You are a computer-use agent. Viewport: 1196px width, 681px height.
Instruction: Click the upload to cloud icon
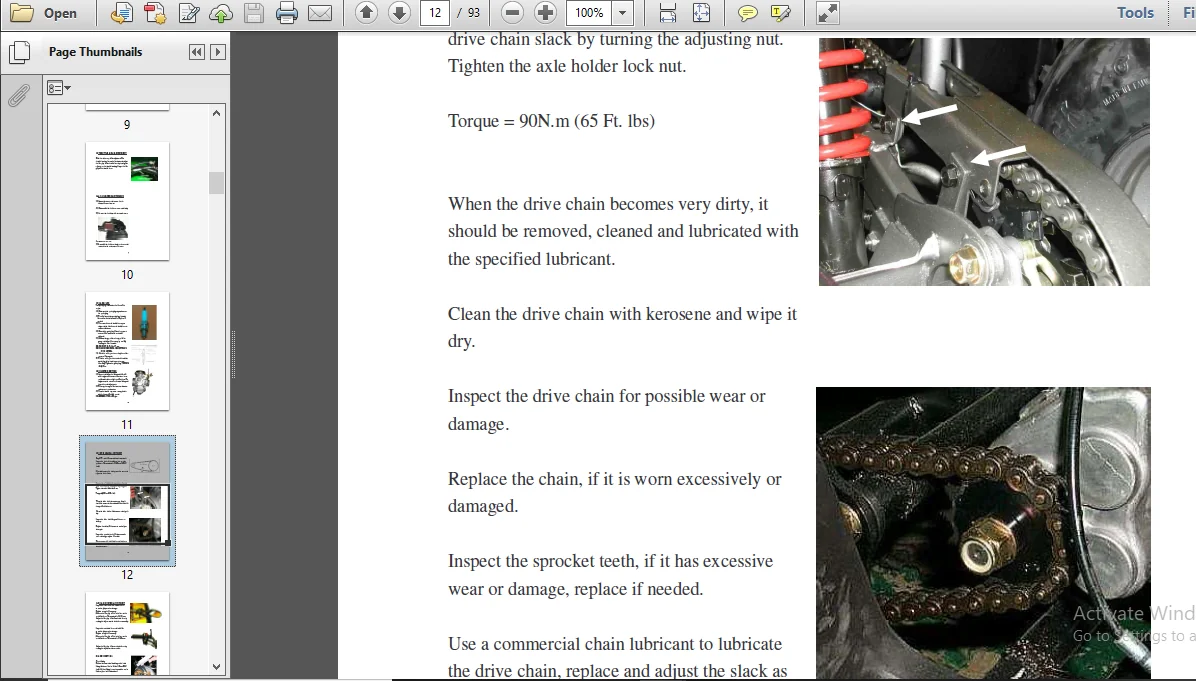(221, 13)
